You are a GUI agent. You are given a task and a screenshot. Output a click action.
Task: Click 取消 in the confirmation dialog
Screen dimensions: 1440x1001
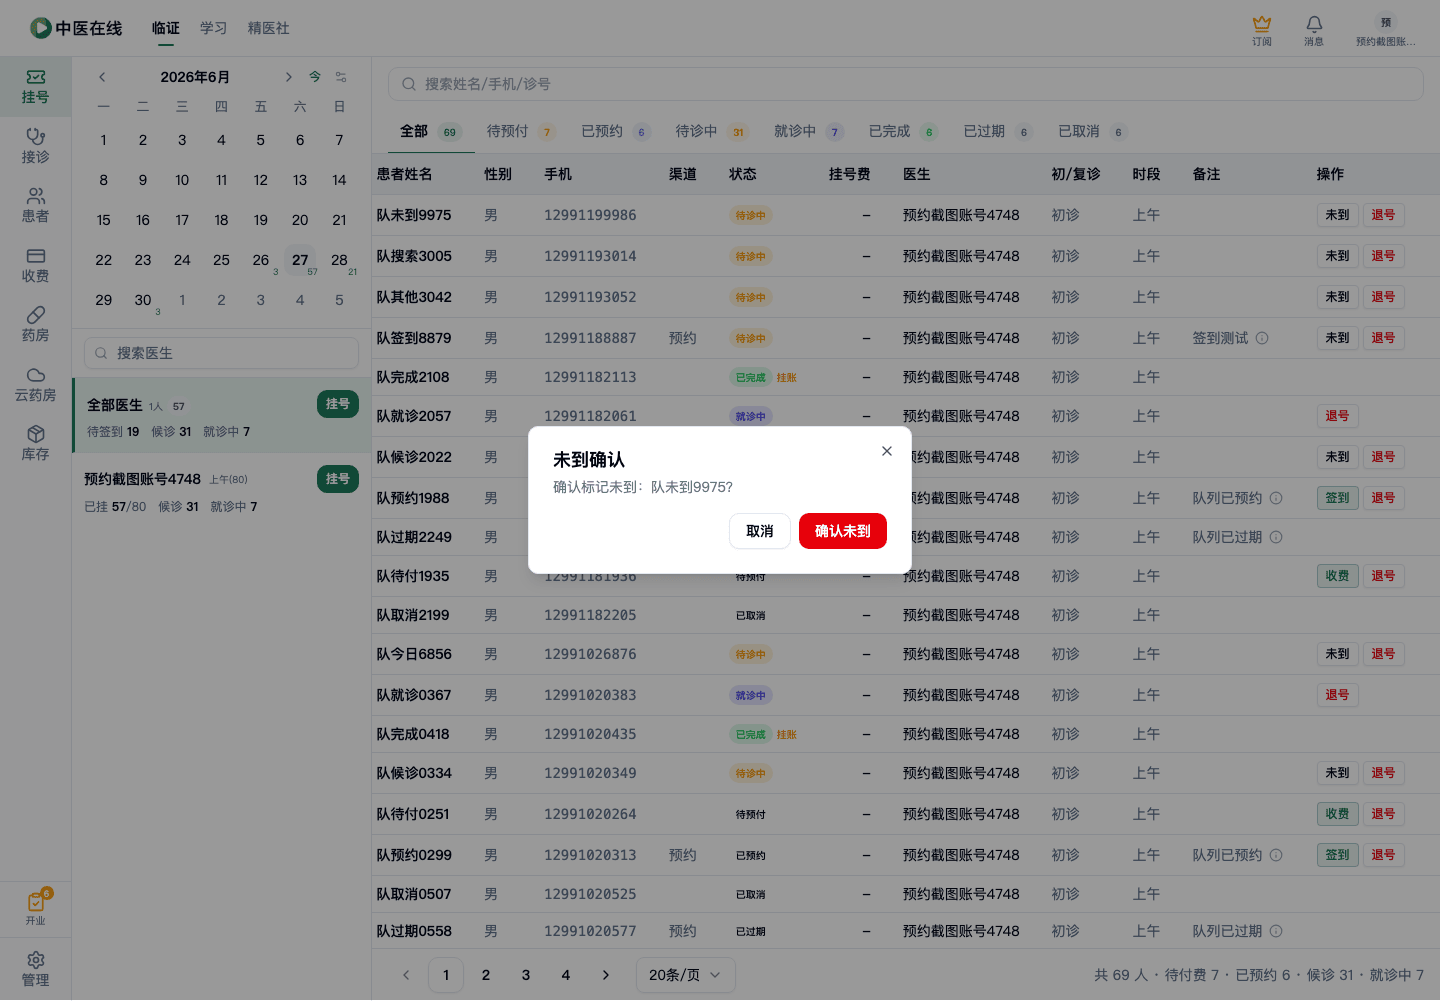760,531
